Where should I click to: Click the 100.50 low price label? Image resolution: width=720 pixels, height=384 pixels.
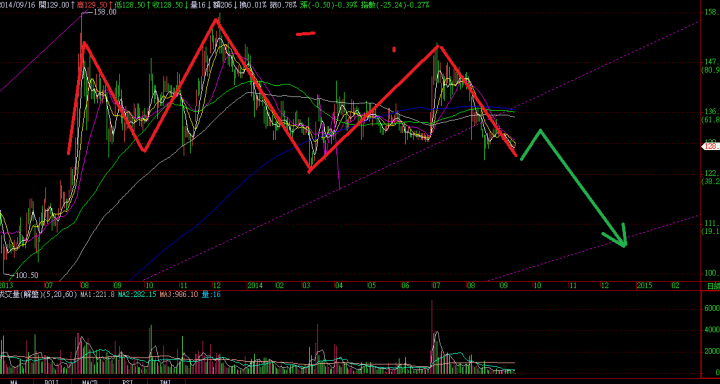[x=27, y=276]
